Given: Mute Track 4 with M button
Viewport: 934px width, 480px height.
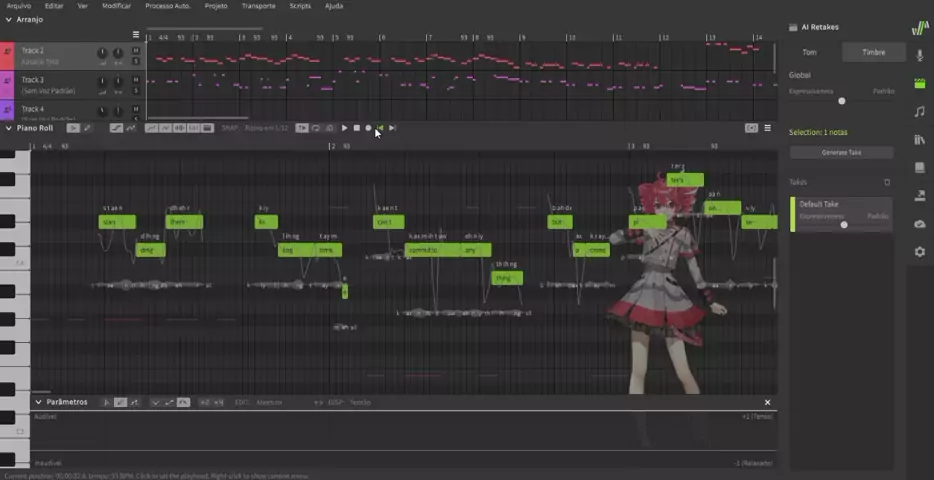Looking at the screenshot, I should click(136, 109).
